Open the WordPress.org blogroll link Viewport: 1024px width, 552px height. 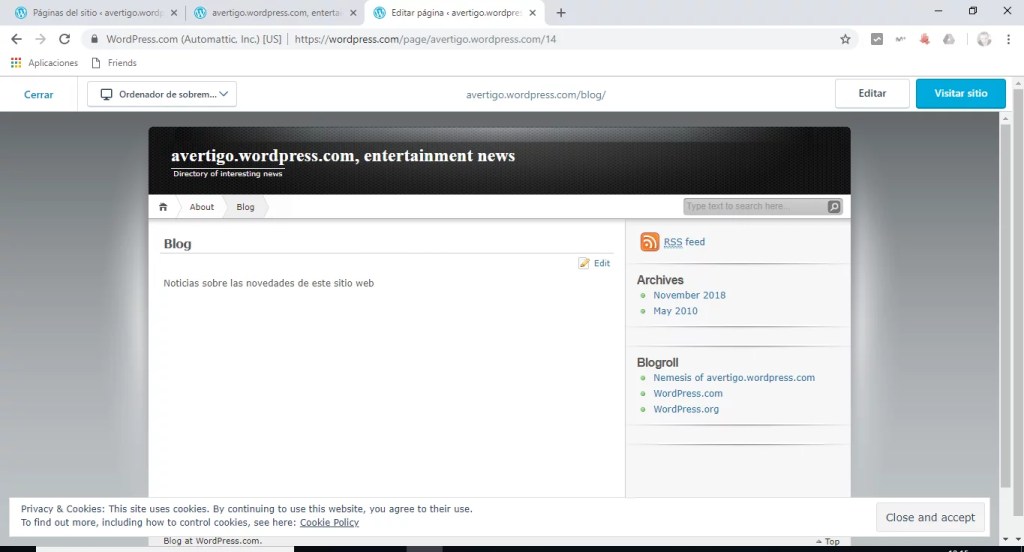[x=686, y=409]
